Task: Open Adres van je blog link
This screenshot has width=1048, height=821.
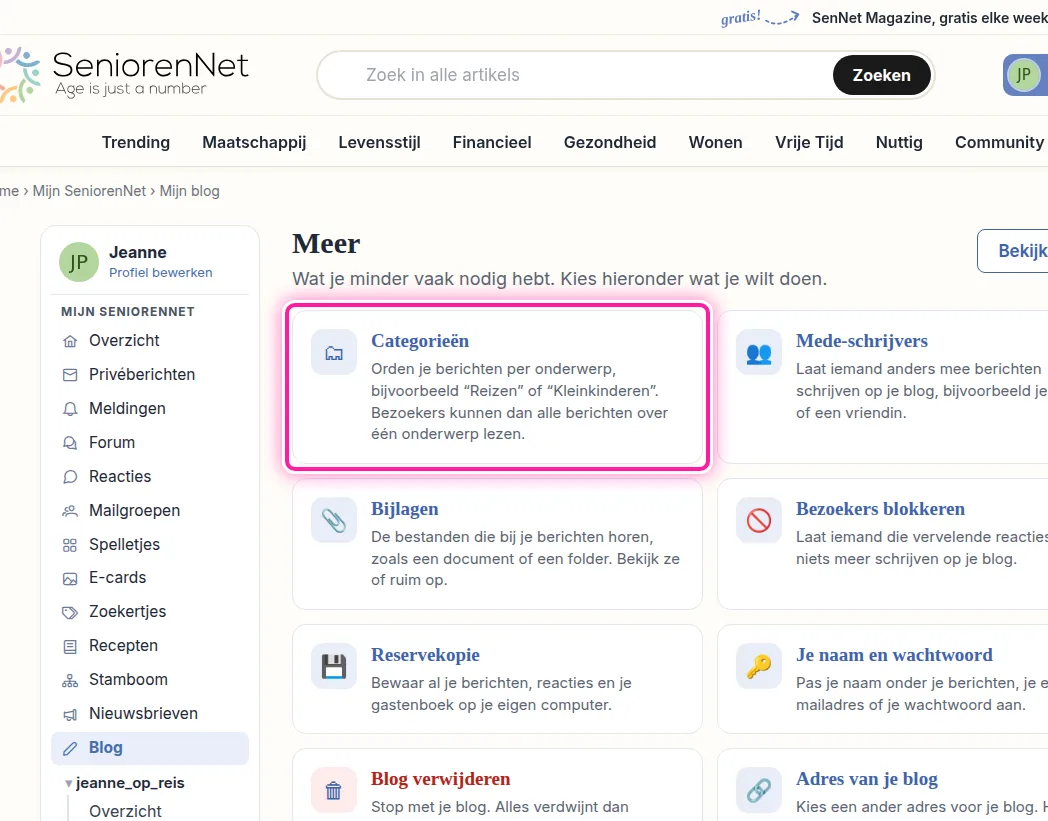Action: pos(866,780)
